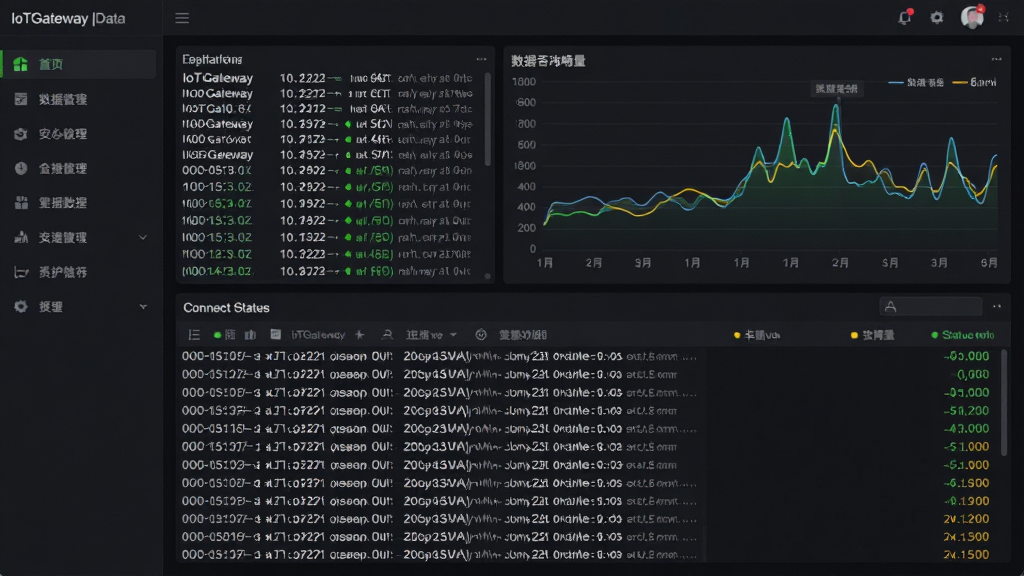Click the clock icon in Connect States toolbar
This screenshot has width=1024, height=576.
[481, 335]
